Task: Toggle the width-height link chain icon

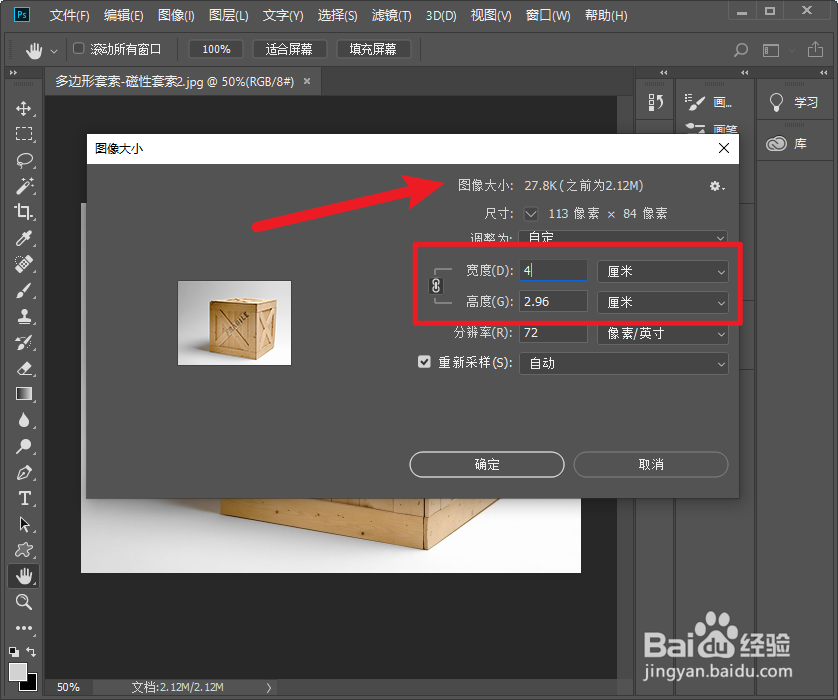Action: [x=436, y=286]
